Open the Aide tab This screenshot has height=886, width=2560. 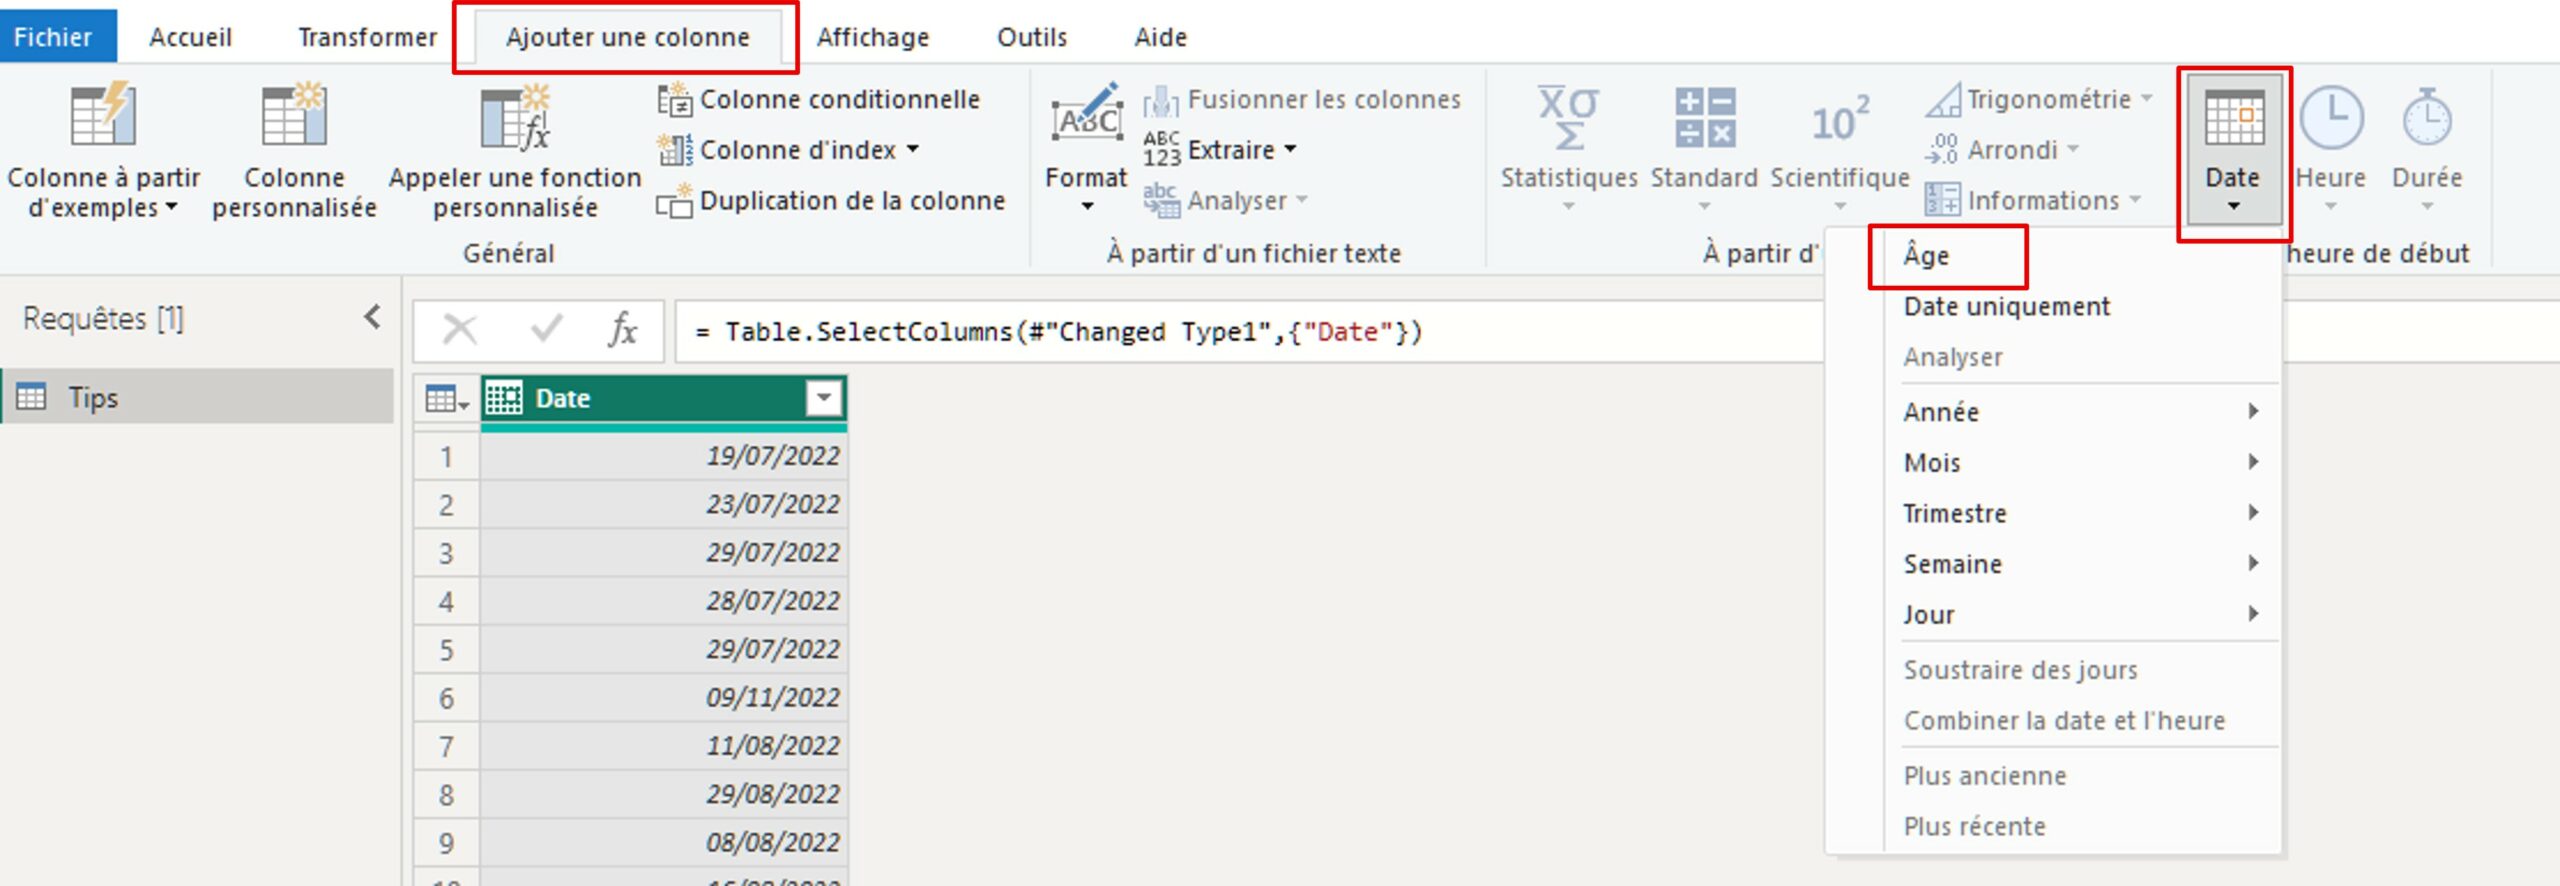tap(1160, 37)
